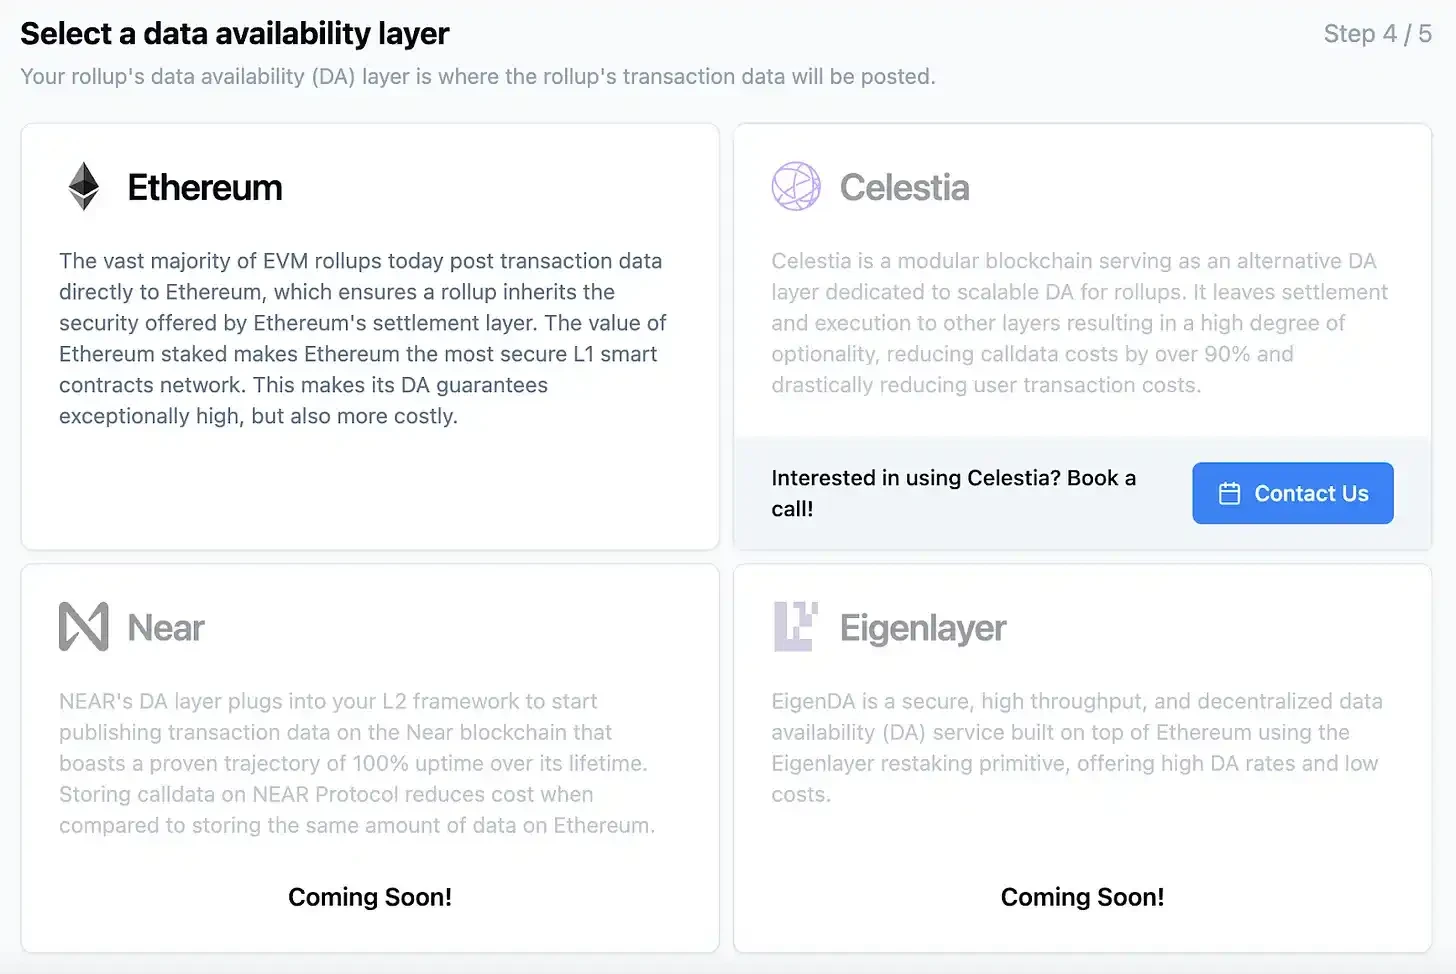Click the Step 4 / 5 indicator

click(1378, 33)
